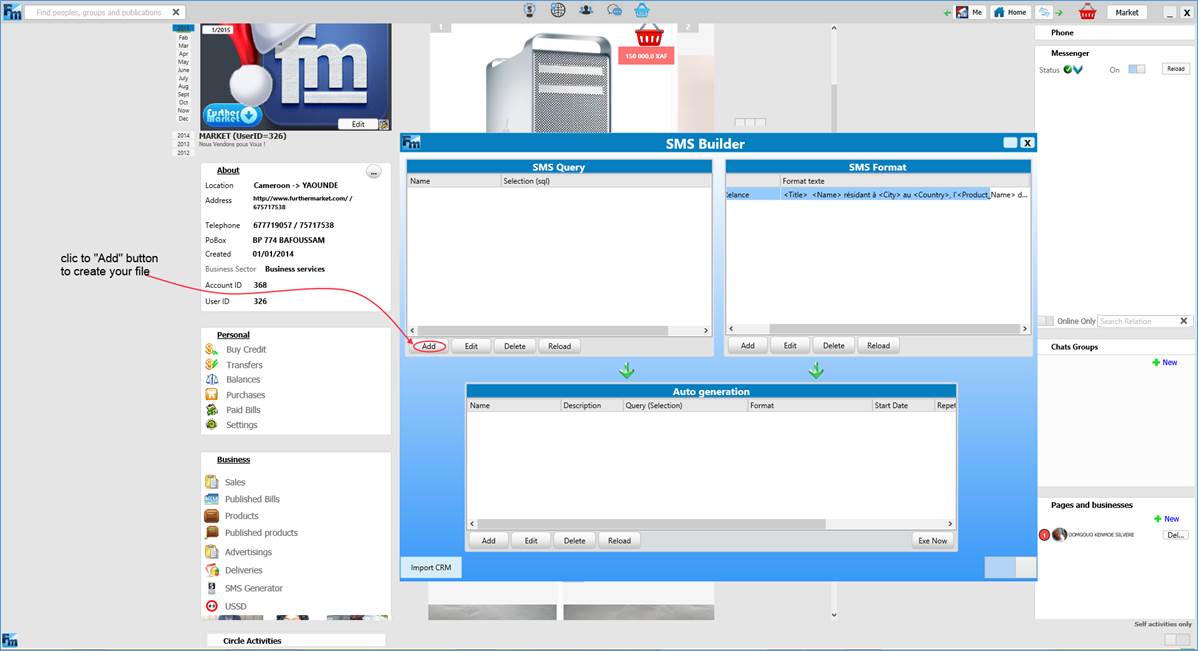Toggle the Online Only switch

1045,321
